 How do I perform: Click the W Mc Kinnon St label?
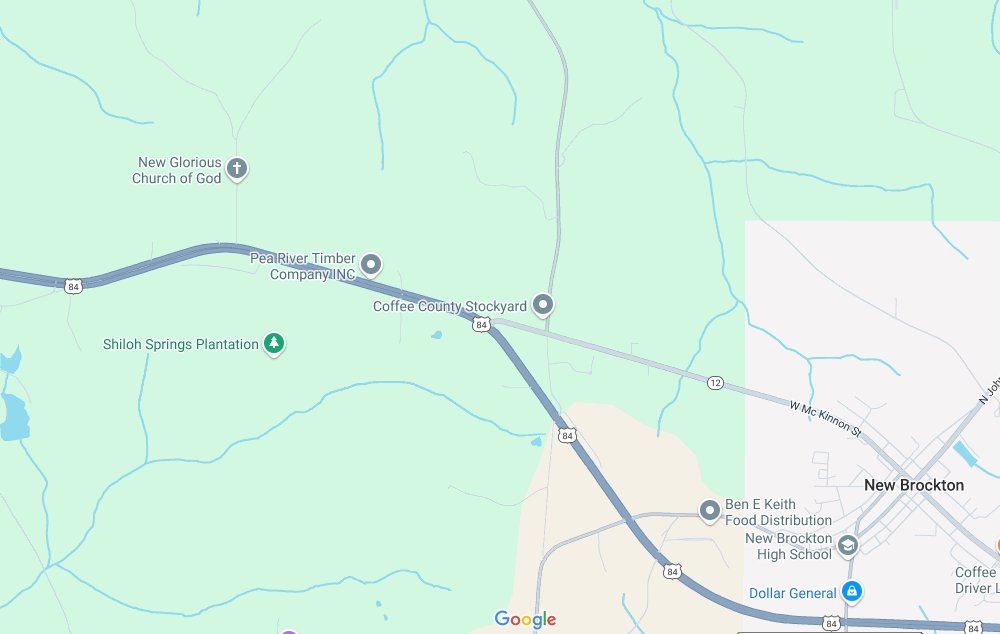(825, 419)
